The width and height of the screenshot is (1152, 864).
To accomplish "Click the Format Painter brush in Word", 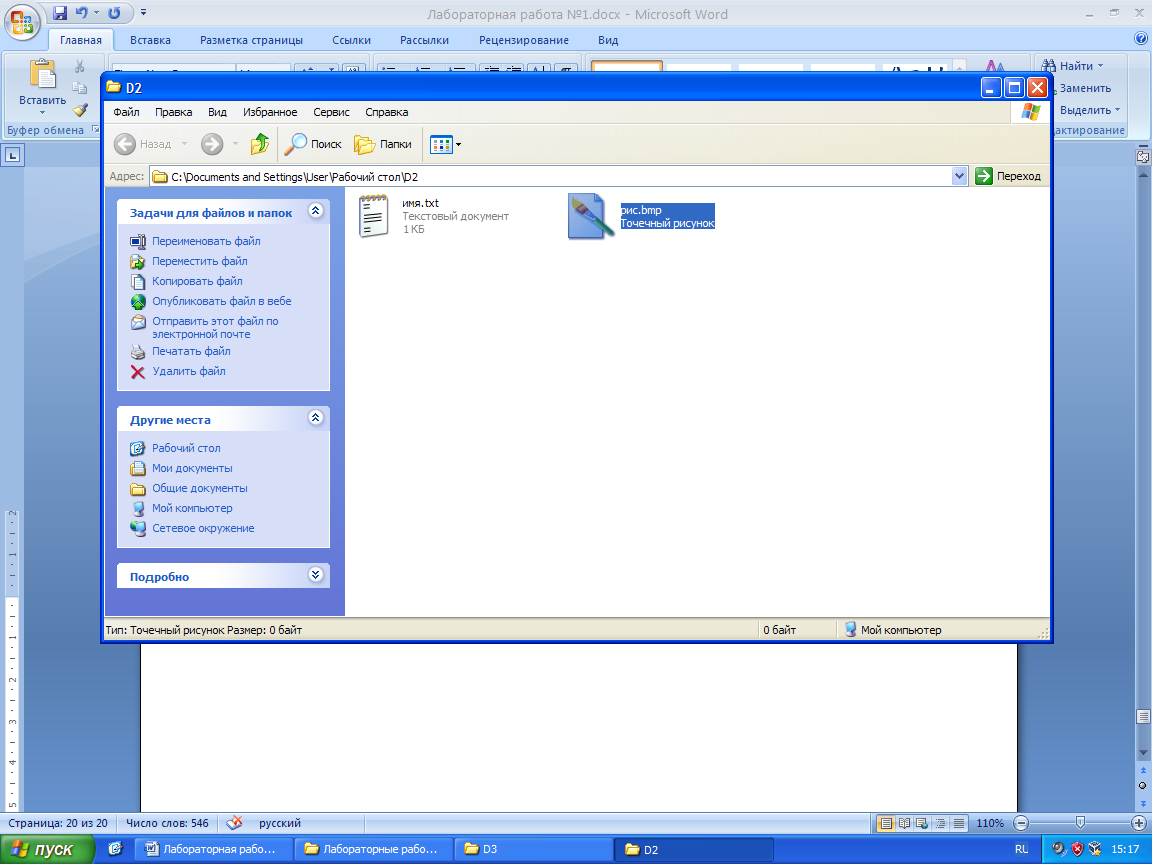I will (x=79, y=110).
